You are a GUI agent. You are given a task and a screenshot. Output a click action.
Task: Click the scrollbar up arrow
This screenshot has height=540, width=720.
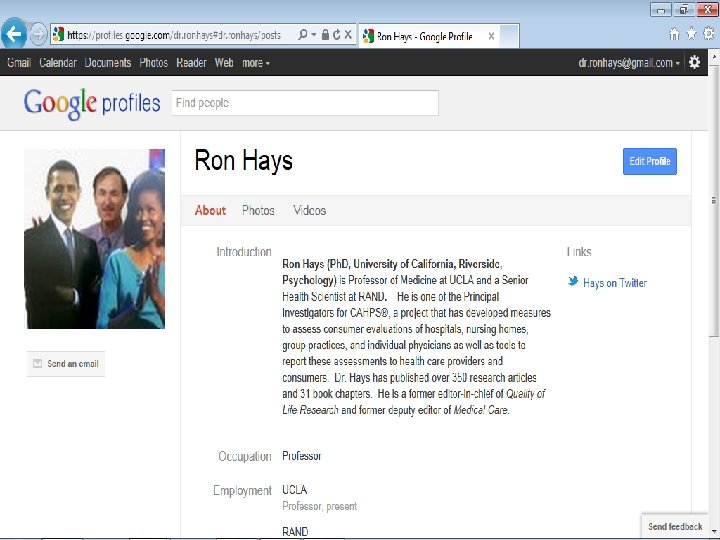point(714,56)
